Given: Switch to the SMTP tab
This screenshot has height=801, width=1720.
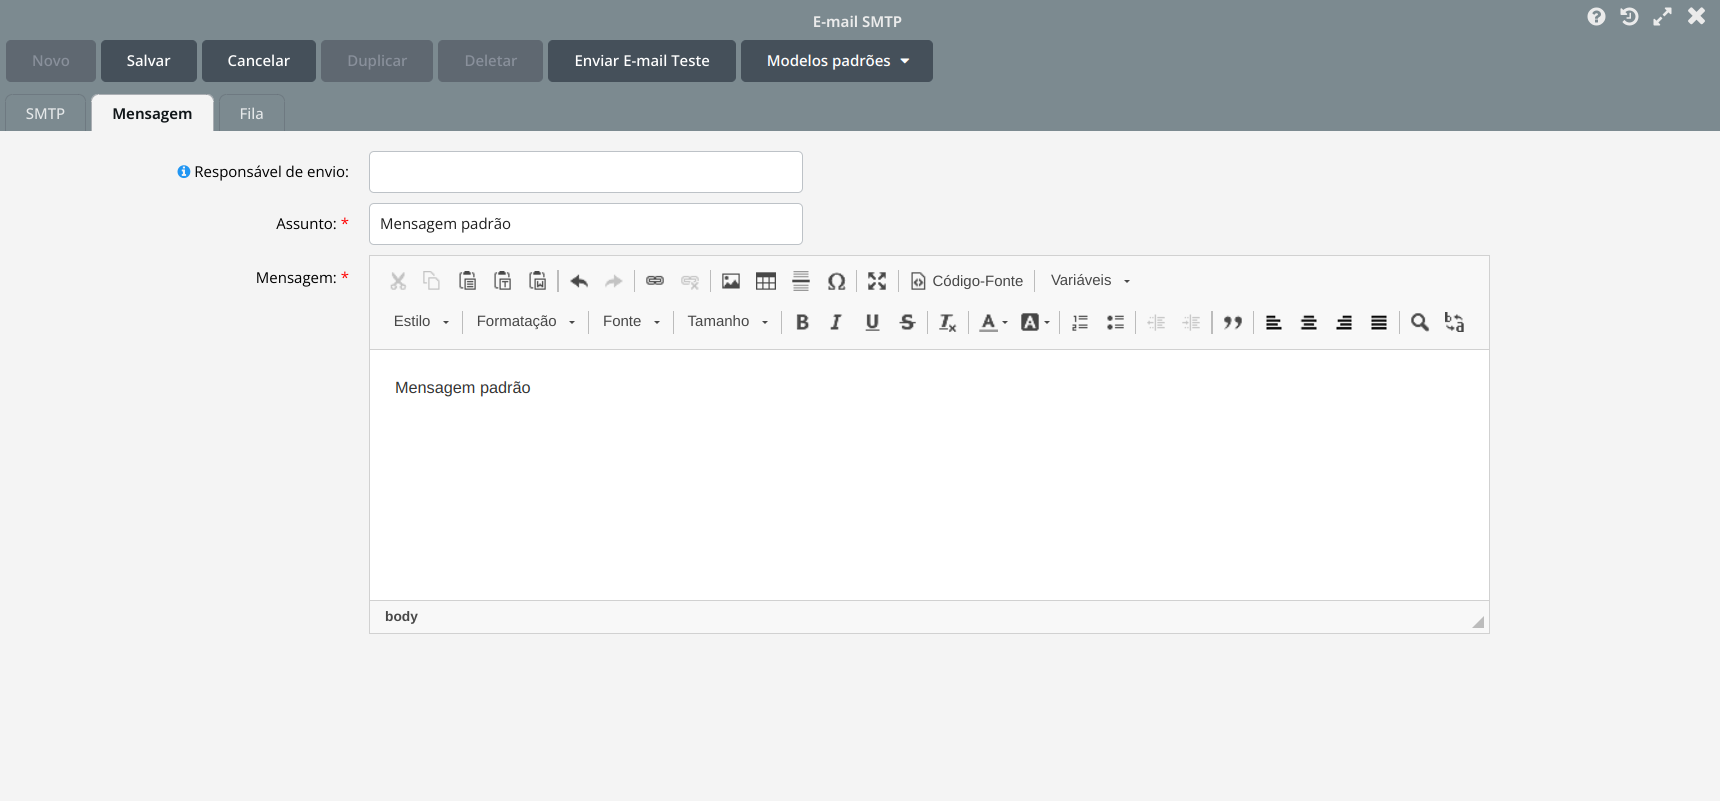Looking at the screenshot, I should point(45,113).
